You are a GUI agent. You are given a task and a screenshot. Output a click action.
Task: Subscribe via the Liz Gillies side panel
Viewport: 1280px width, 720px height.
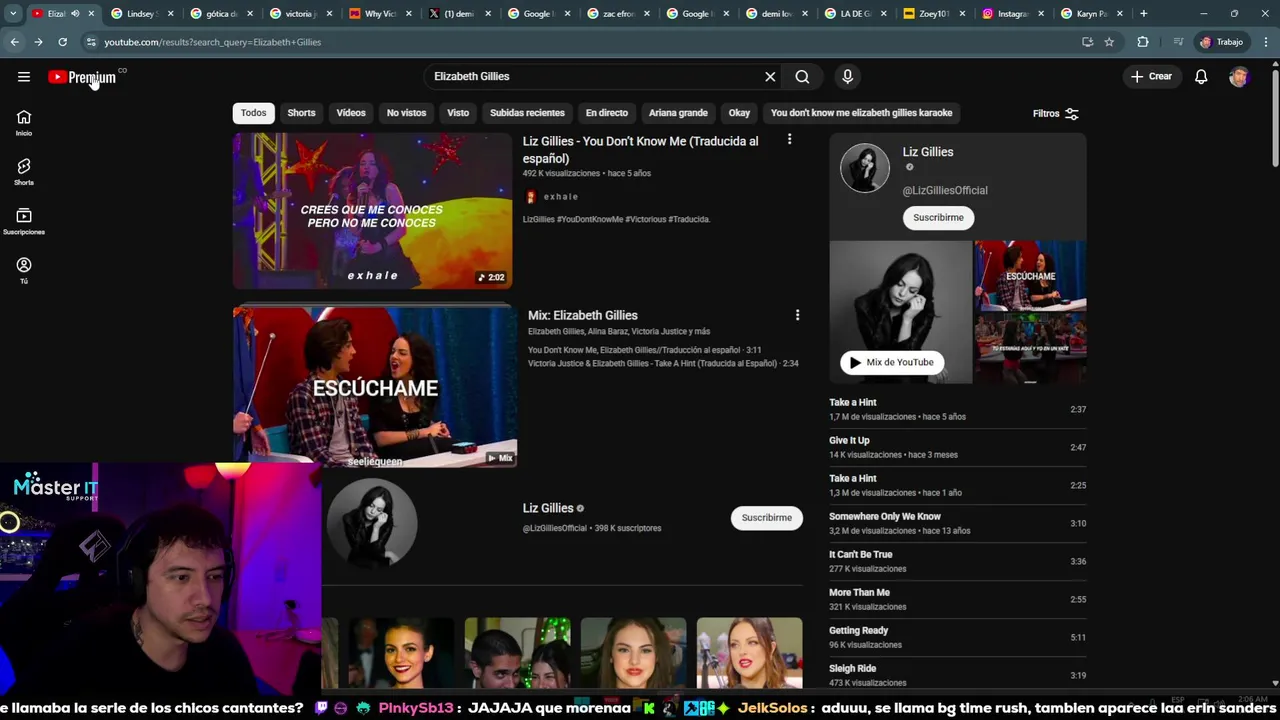938,217
